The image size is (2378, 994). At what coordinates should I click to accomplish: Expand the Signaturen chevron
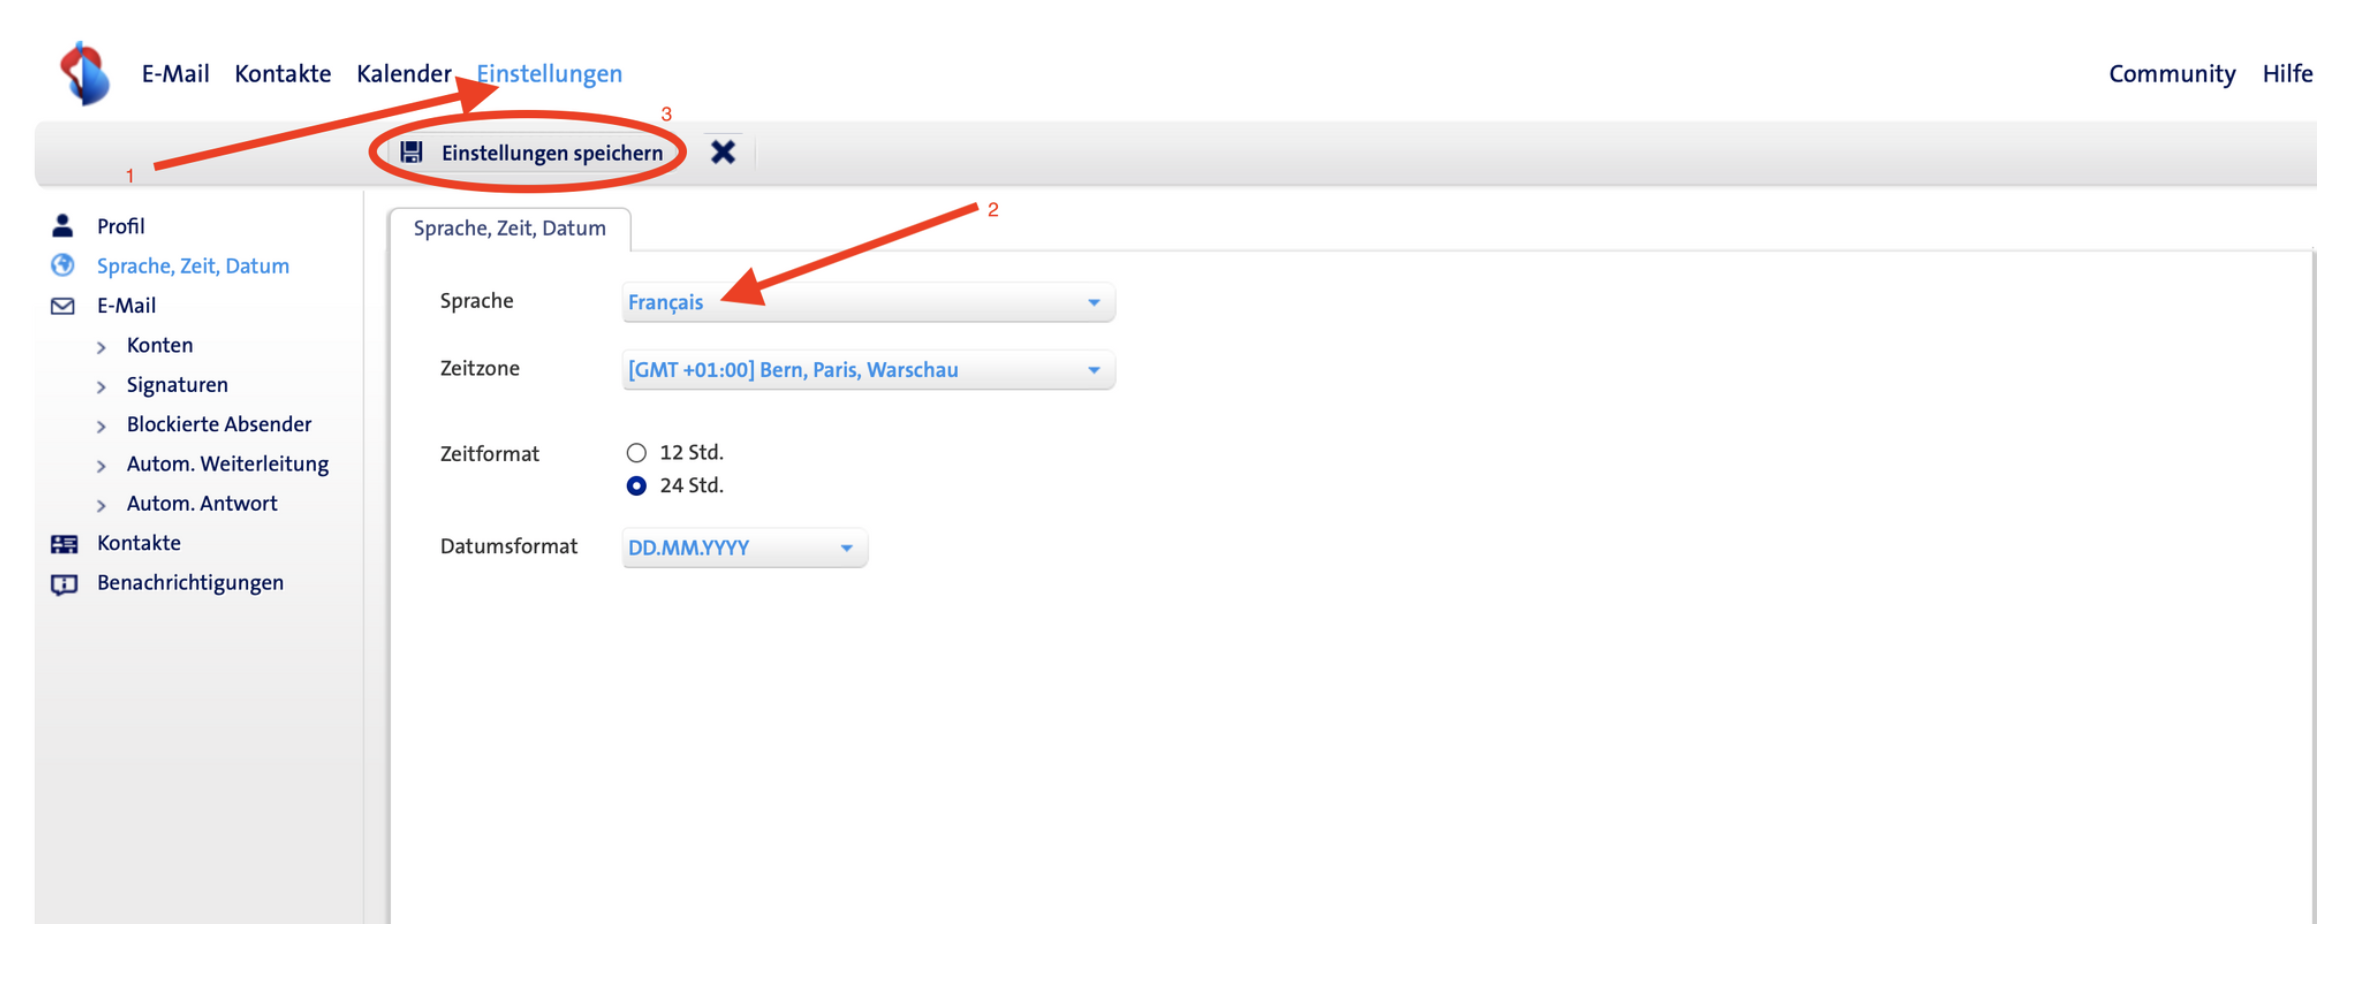coord(101,386)
